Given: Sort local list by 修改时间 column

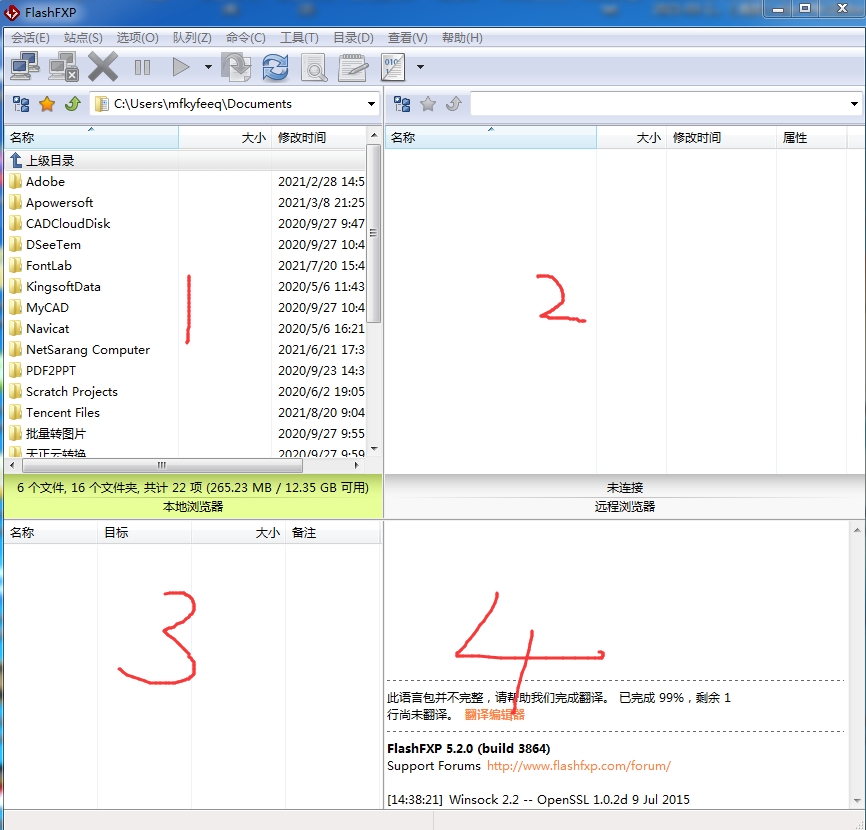Looking at the screenshot, I should pos(319,138).
